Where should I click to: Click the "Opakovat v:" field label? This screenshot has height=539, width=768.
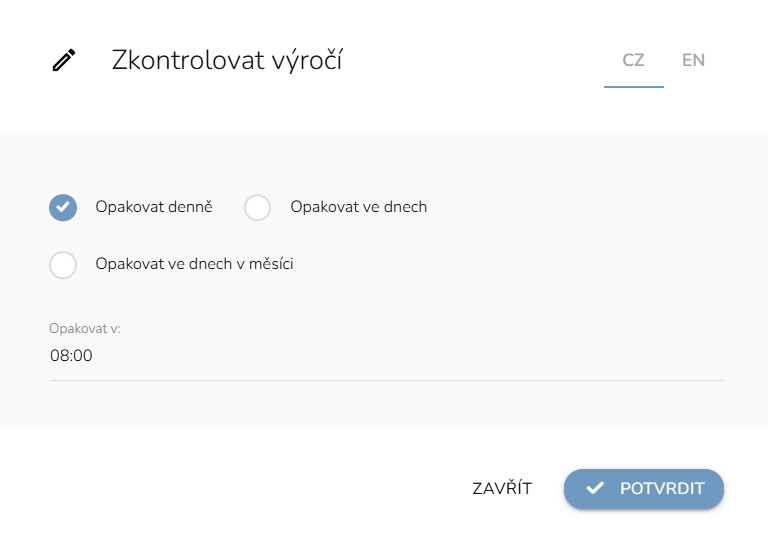point(85,328)
